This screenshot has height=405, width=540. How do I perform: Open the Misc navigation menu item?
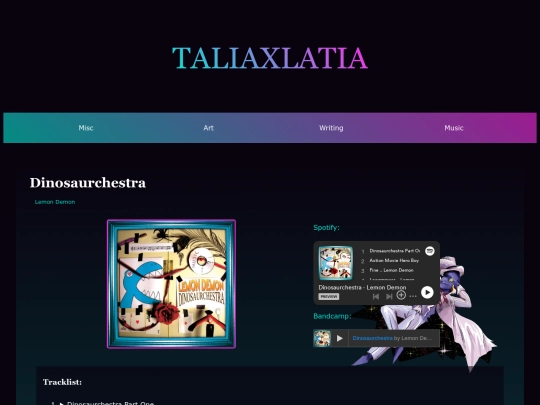point(86,128)
